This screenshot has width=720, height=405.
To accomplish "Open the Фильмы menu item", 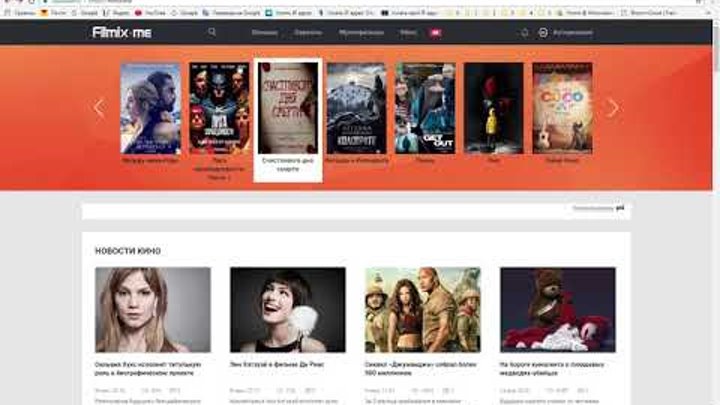I will (264, 32).
